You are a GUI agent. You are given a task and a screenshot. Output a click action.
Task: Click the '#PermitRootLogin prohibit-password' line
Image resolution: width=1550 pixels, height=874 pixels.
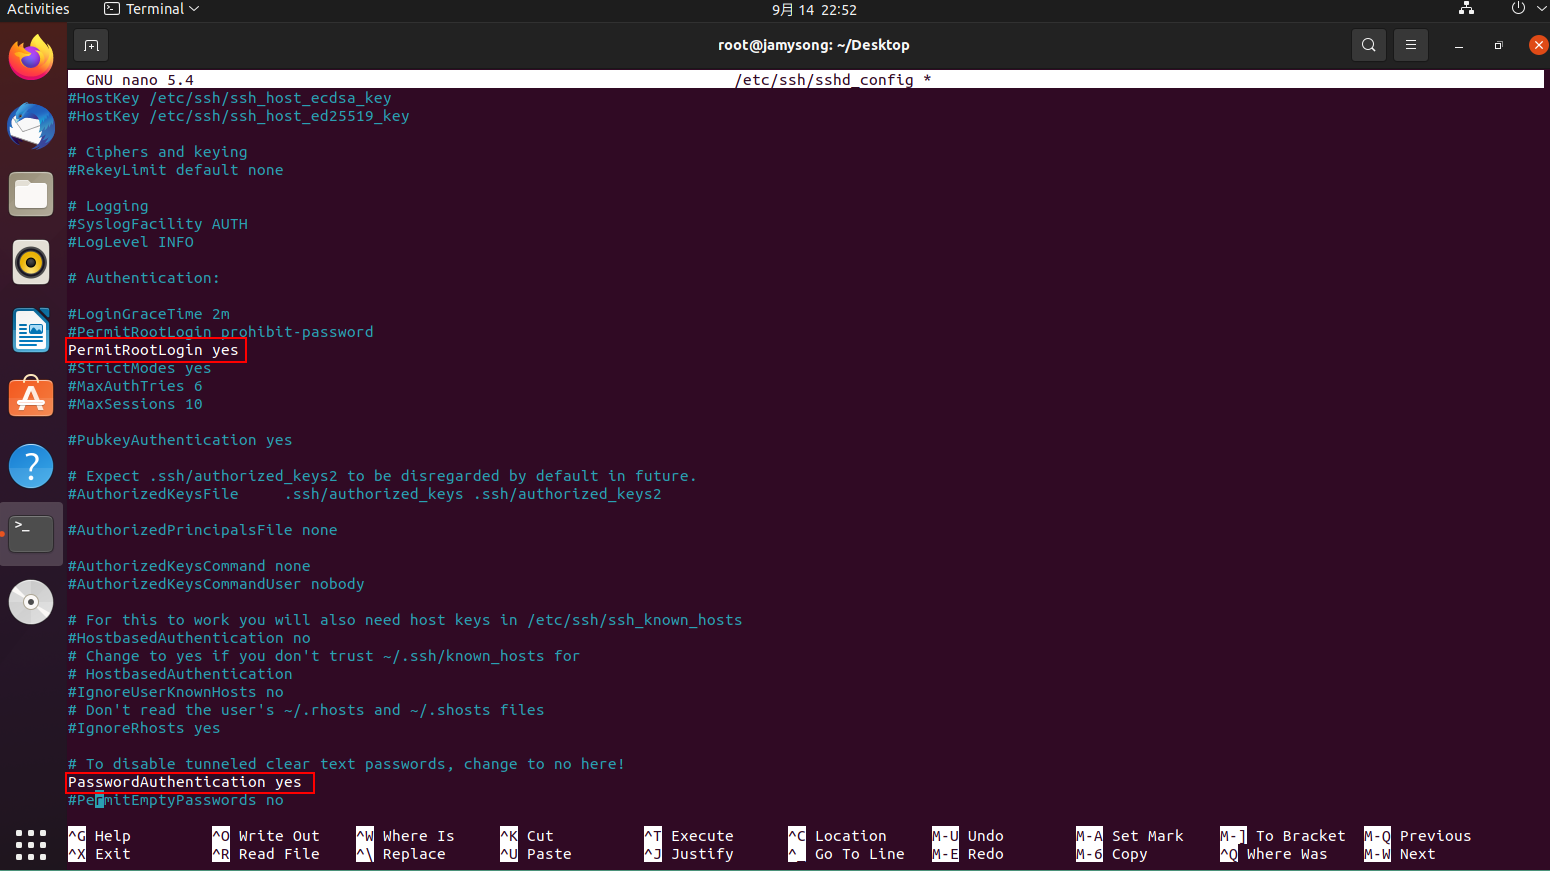[220, 332]
